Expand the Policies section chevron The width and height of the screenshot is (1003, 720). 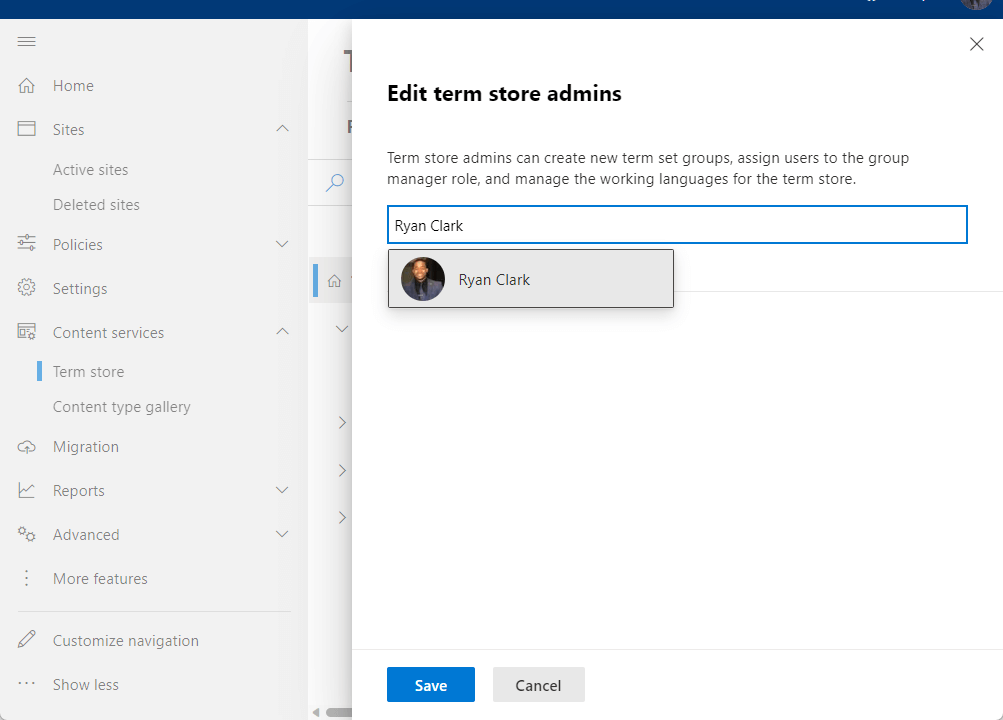tap(282, 244)
